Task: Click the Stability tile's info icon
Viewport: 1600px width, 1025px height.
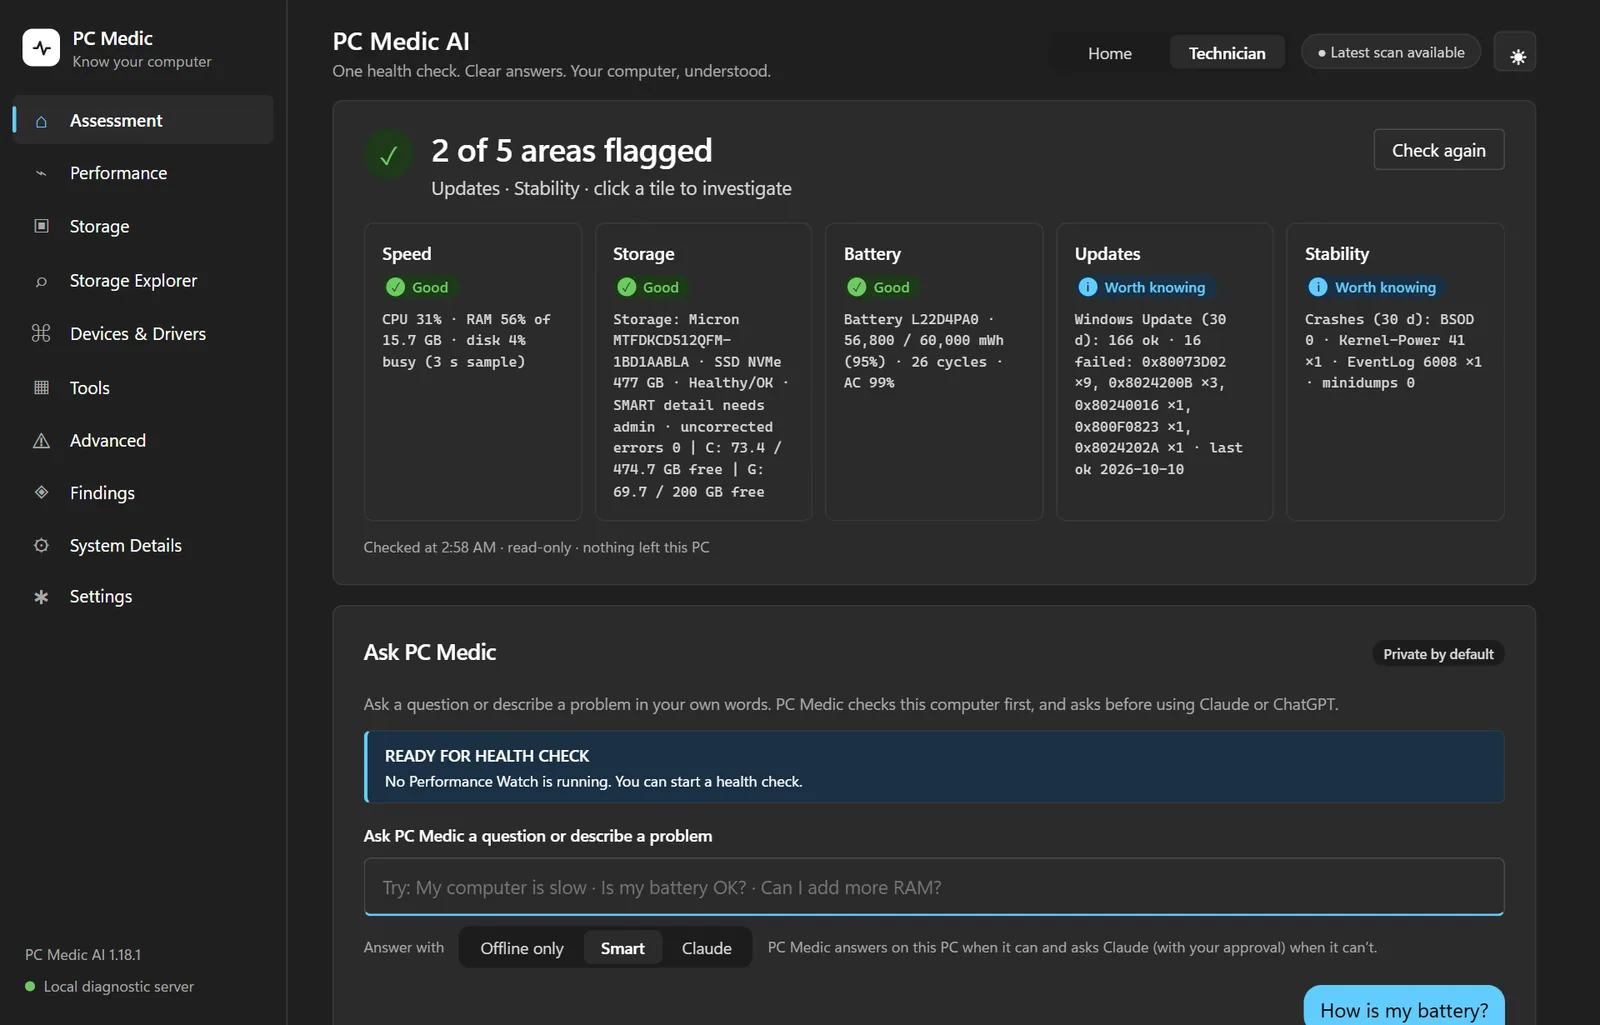Action: point(1318,287)
